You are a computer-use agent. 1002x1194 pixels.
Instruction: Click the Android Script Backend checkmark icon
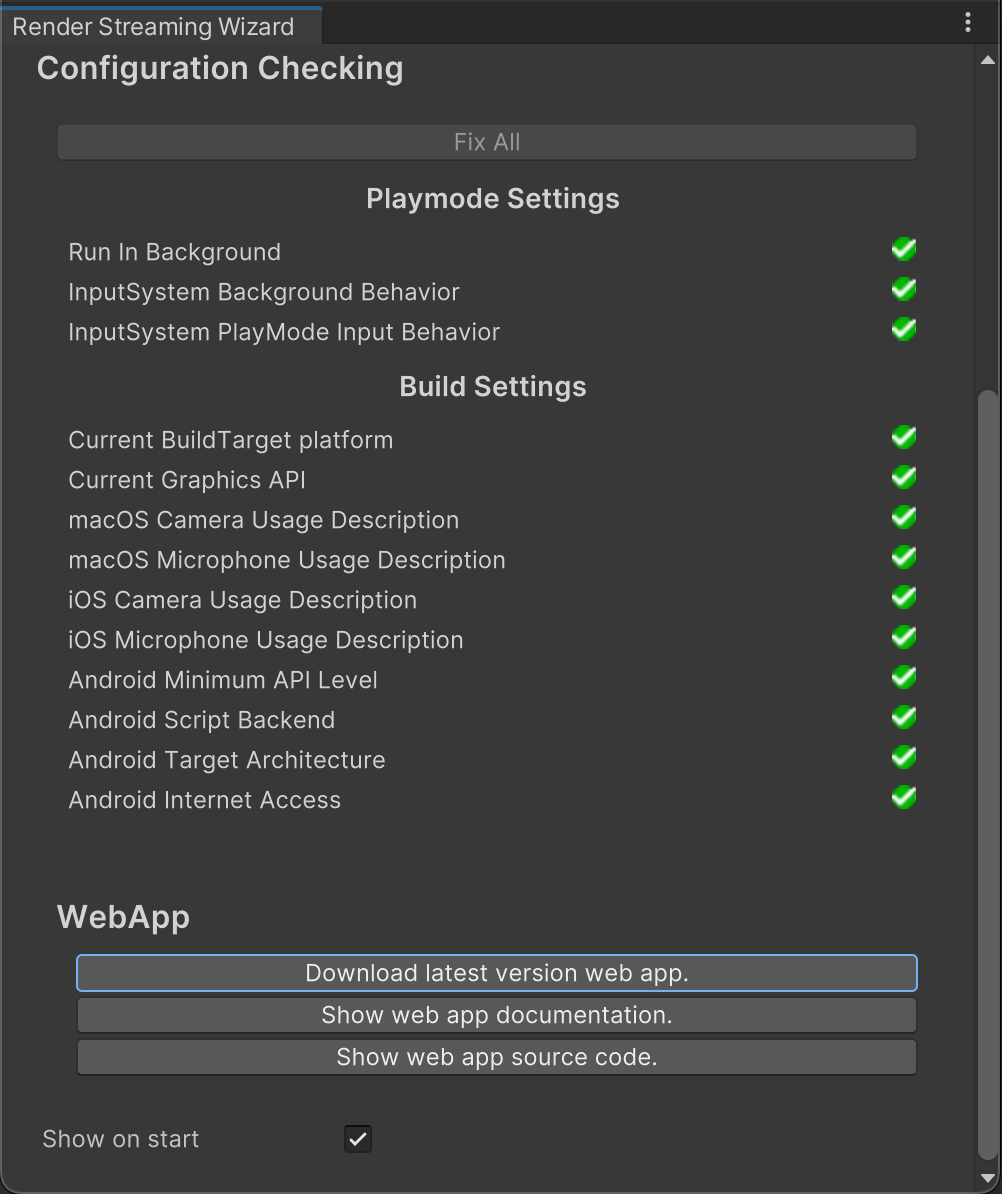[x=904, y=718]
